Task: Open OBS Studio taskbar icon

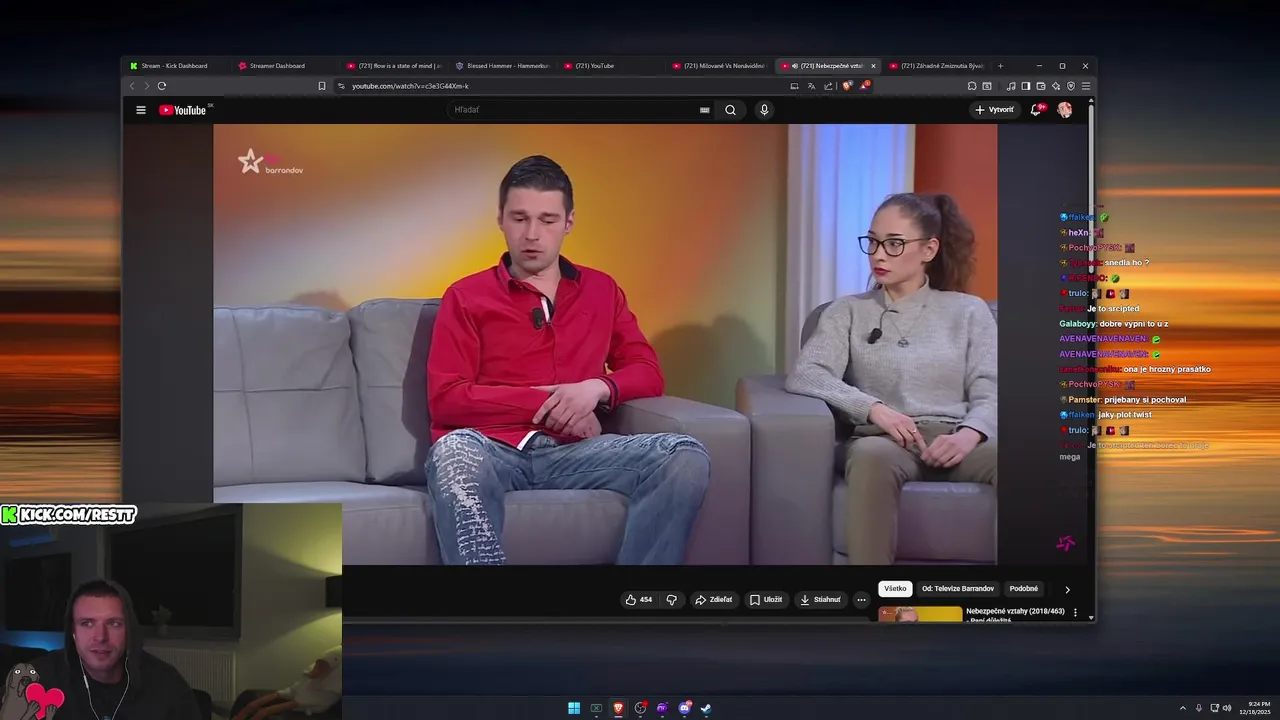Action: click(x=640, y=708)
